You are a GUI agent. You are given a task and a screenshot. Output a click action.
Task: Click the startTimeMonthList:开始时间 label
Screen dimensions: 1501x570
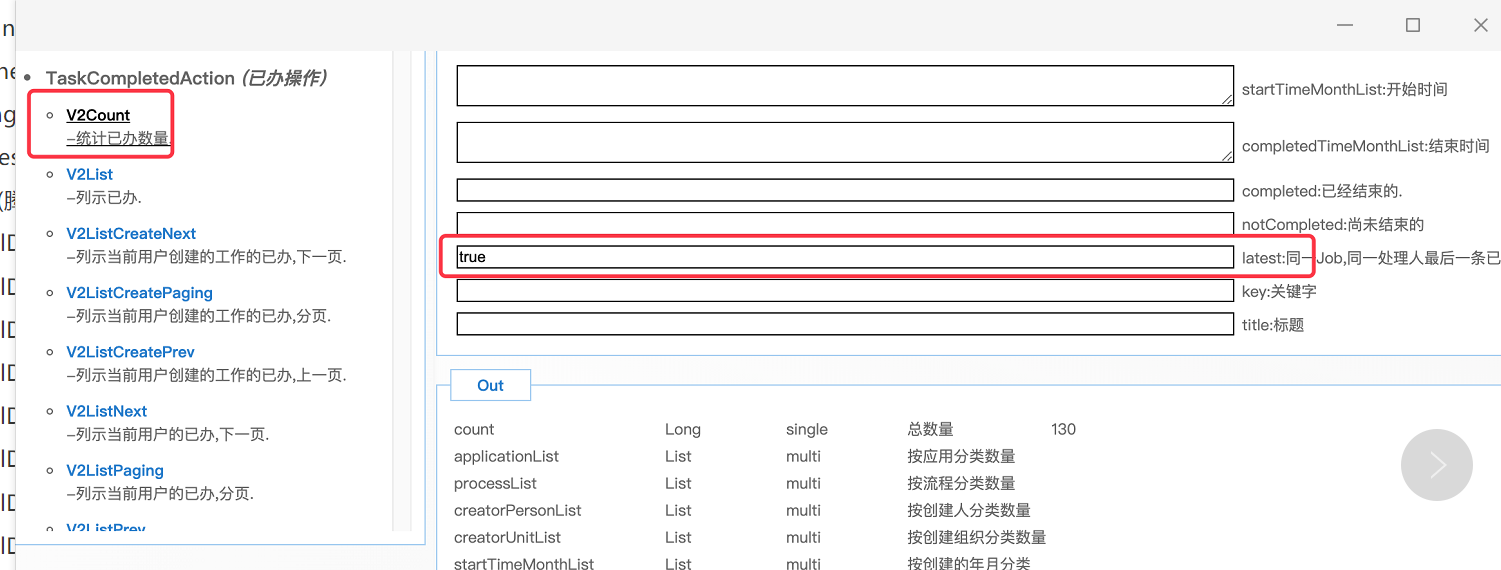click(1344, 89)
